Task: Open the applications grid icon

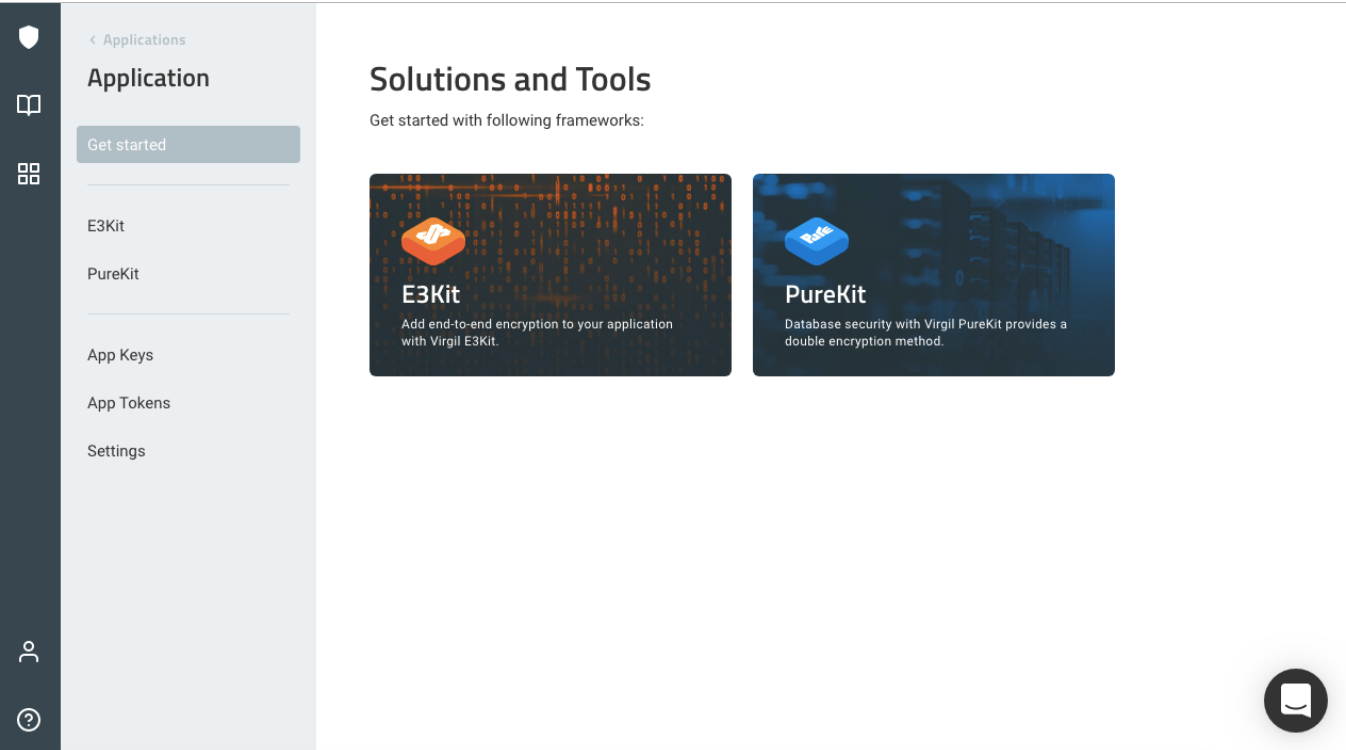Action: [x=29, y=174]
